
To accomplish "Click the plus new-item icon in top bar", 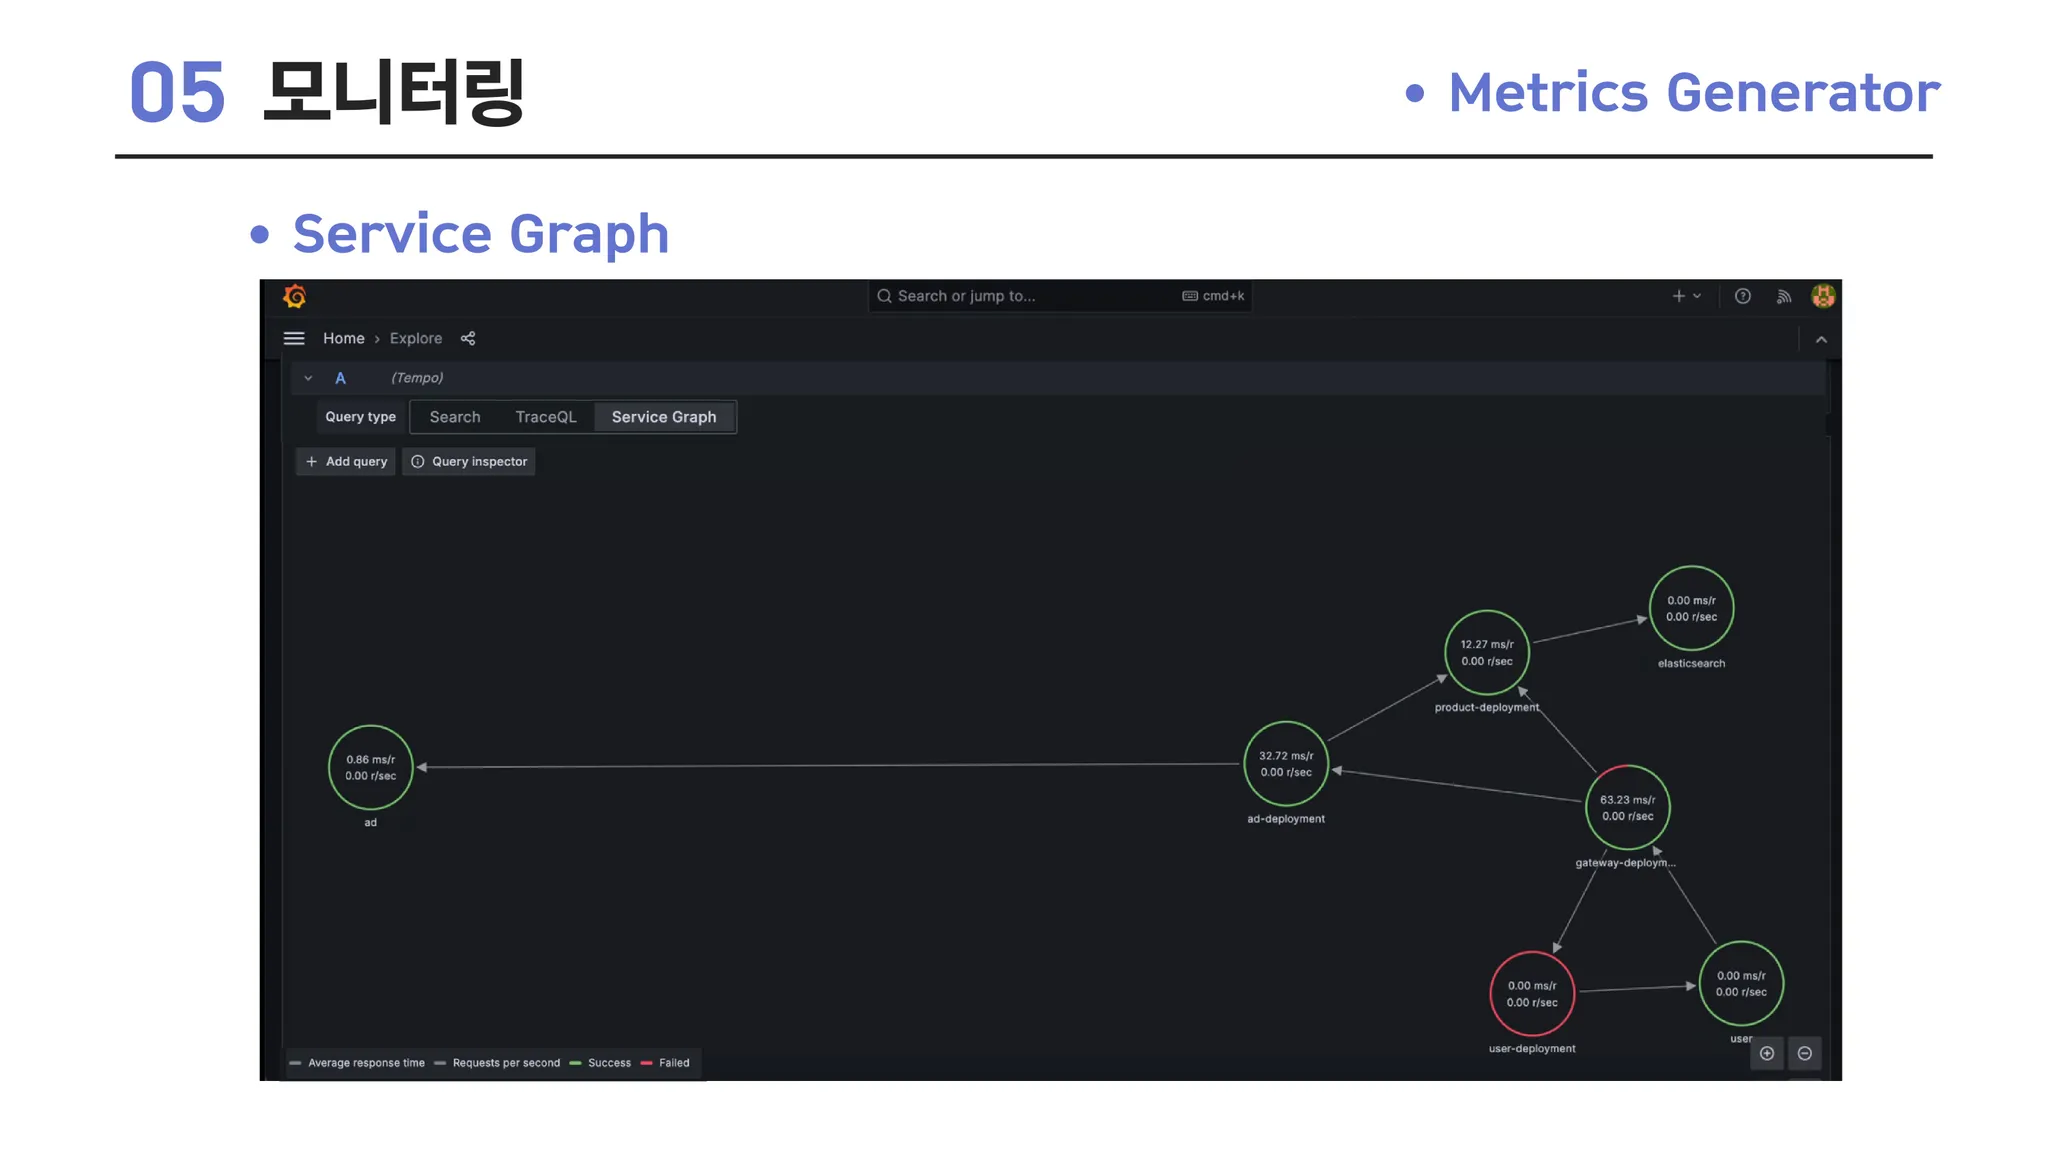I will [x=1679, y=296].
